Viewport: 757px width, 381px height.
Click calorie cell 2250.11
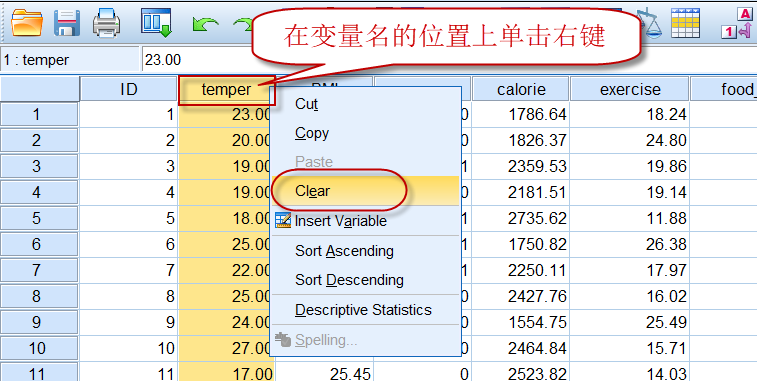[x=521, y=270]
